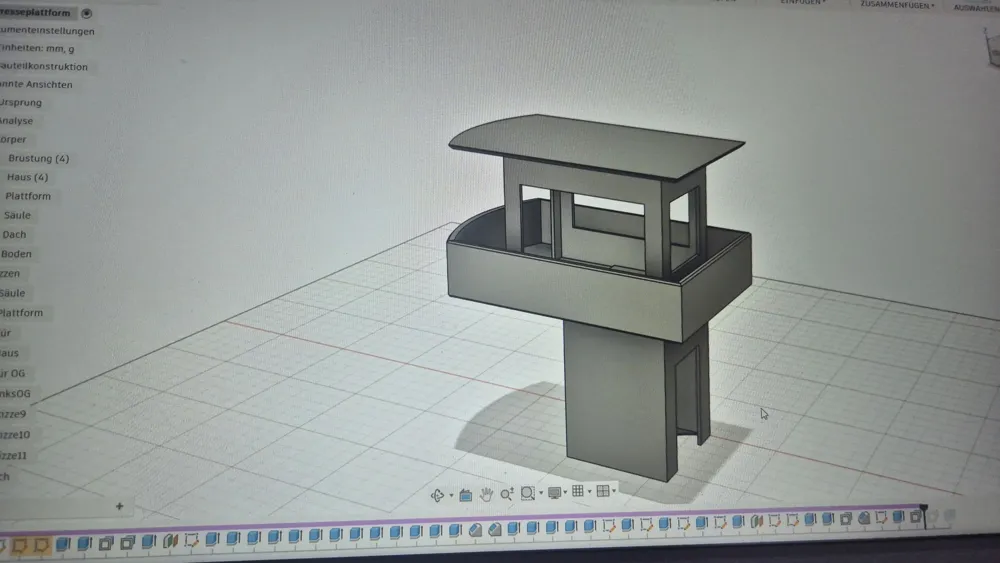Select the Körper folder in browser
Viewport: 1000px width, 563px height.
[x=13, y=139]
